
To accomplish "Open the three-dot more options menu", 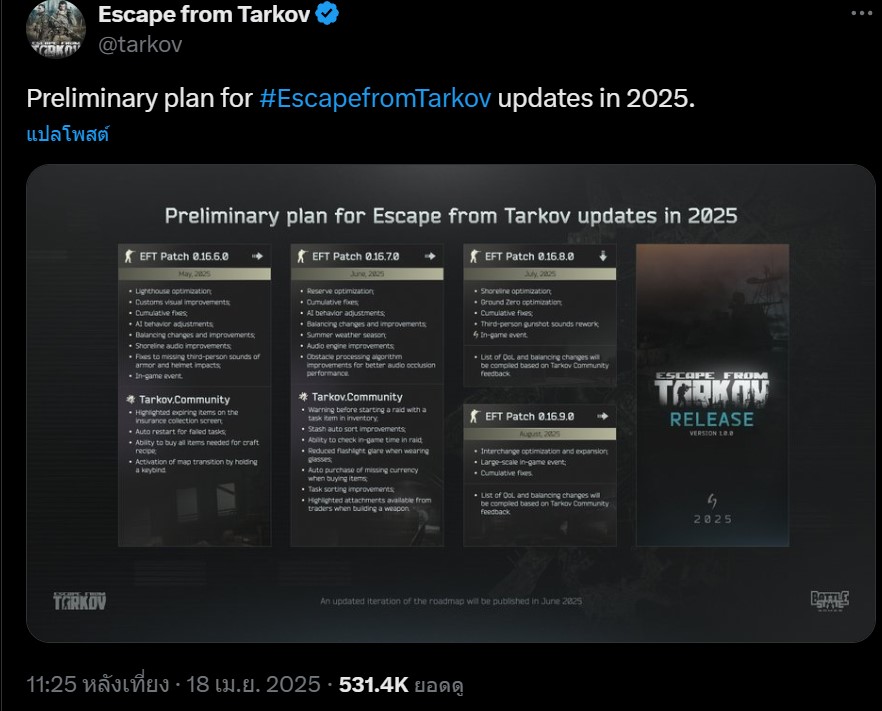I will click(861, 13).
